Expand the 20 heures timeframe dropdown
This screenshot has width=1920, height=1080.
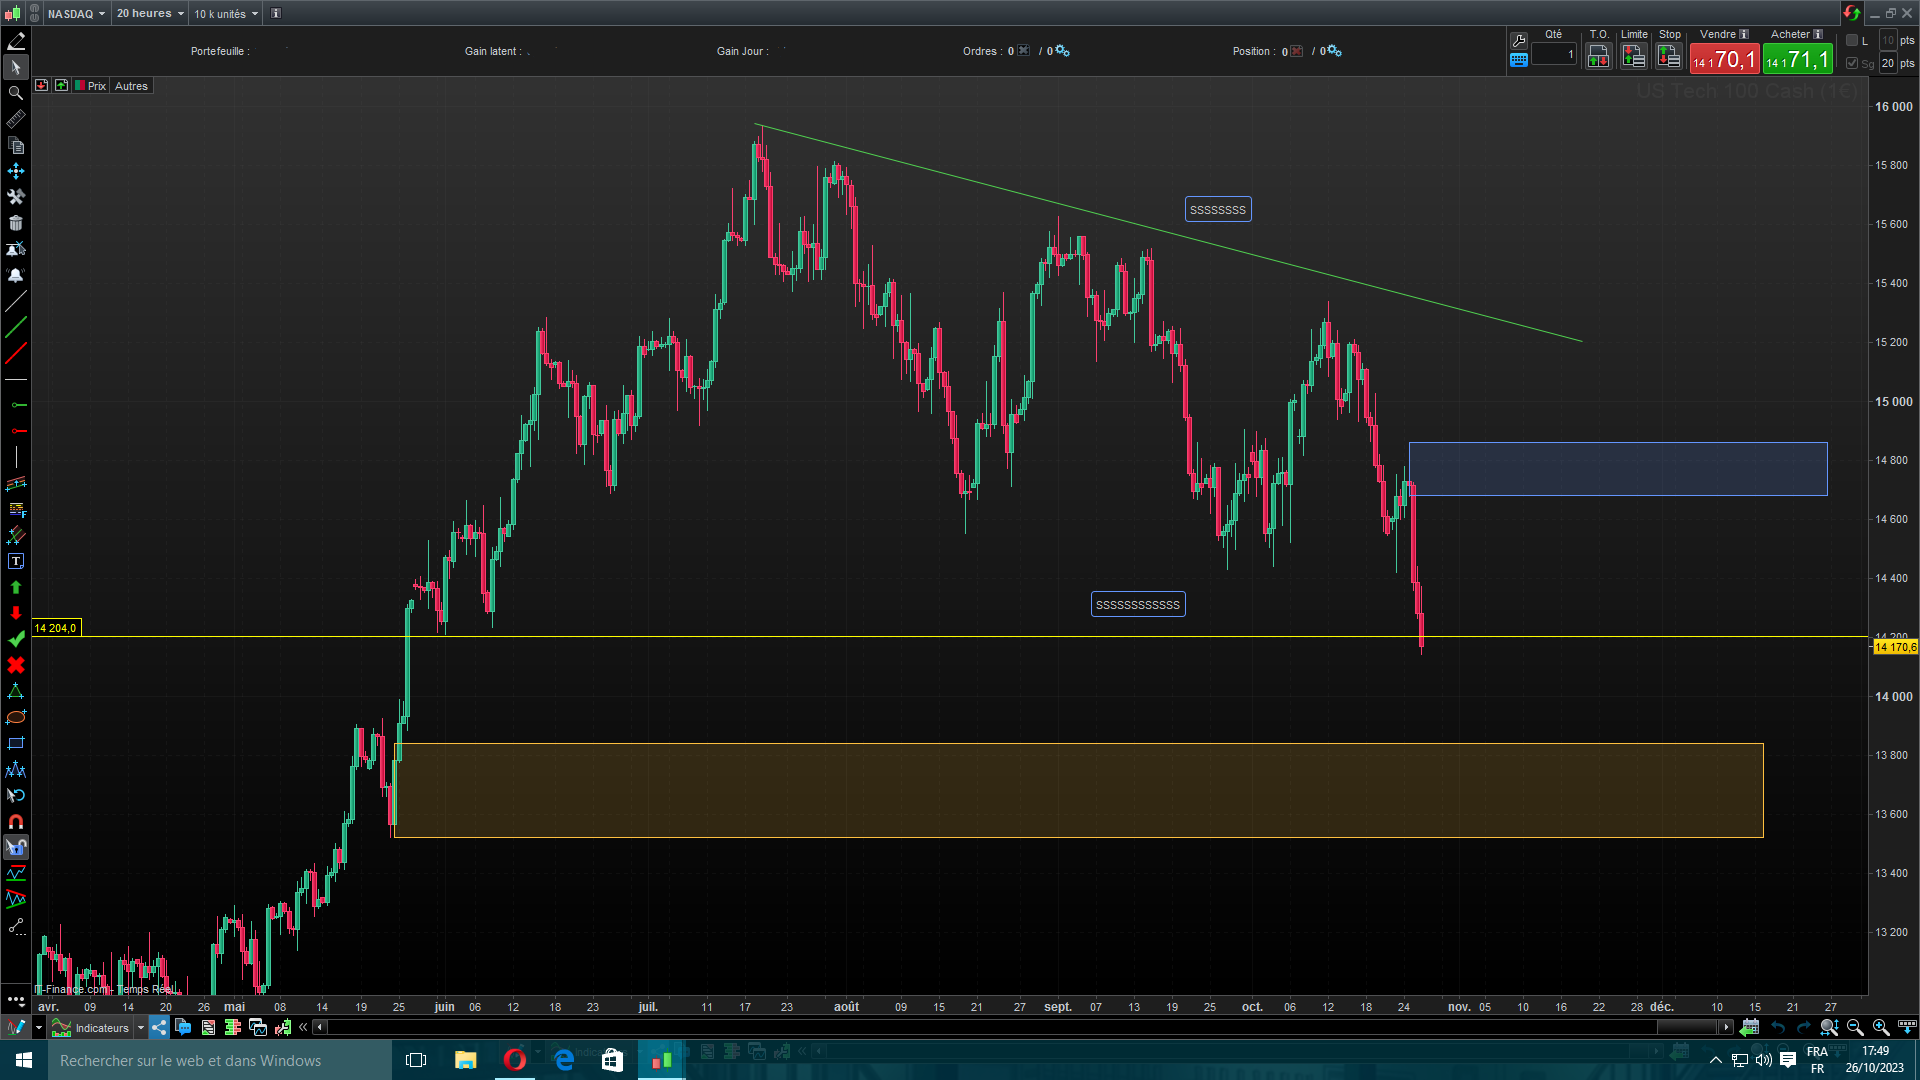pos(150,14)
